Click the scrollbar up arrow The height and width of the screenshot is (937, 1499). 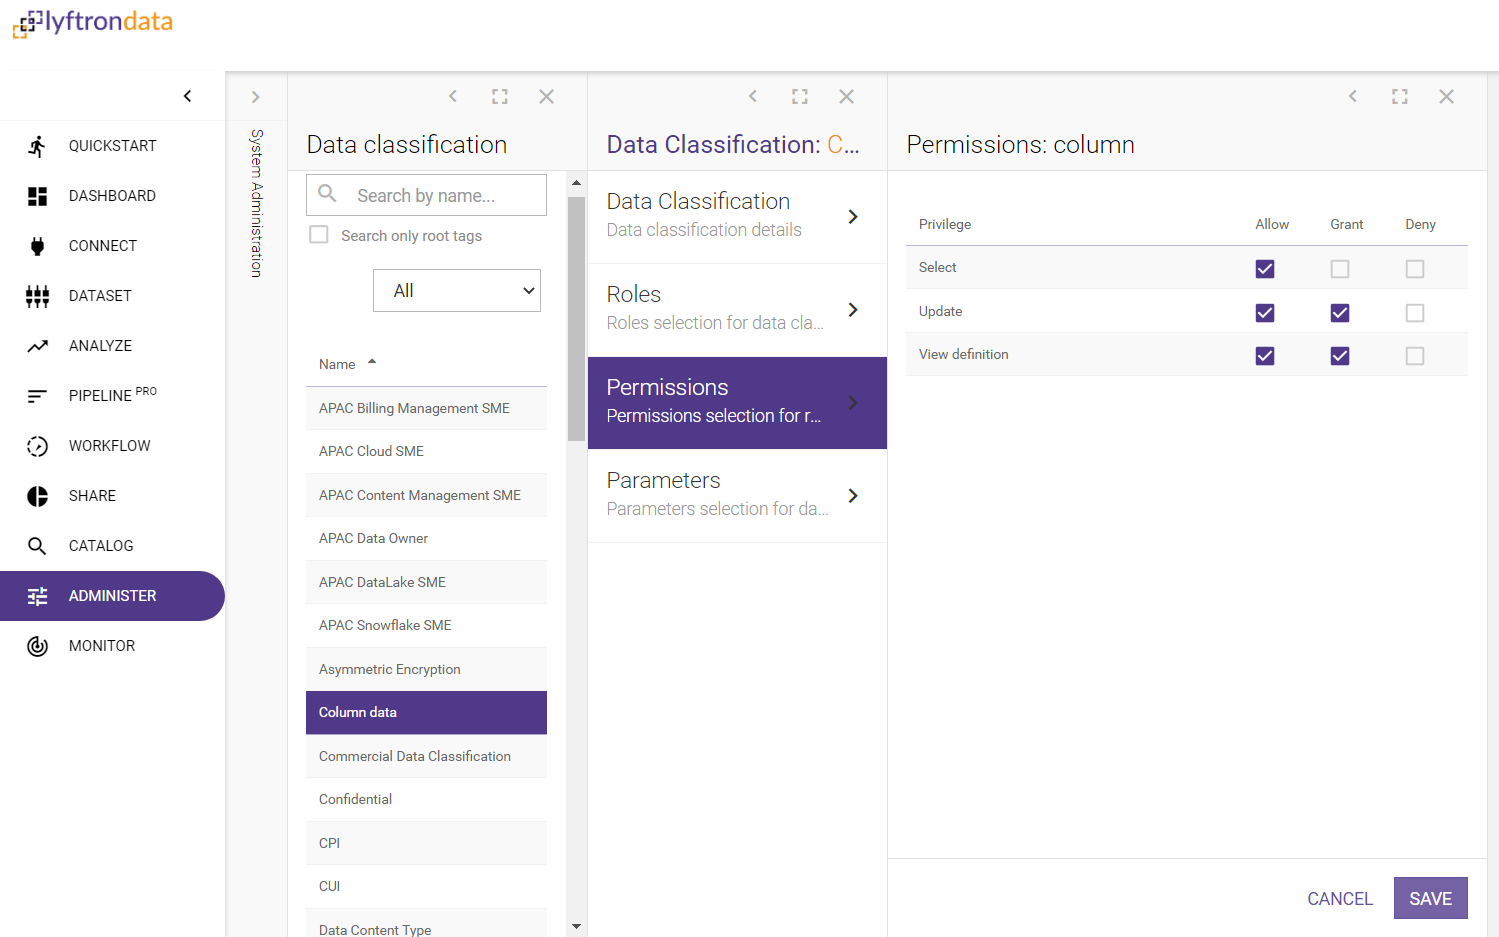tap(576, 183)
